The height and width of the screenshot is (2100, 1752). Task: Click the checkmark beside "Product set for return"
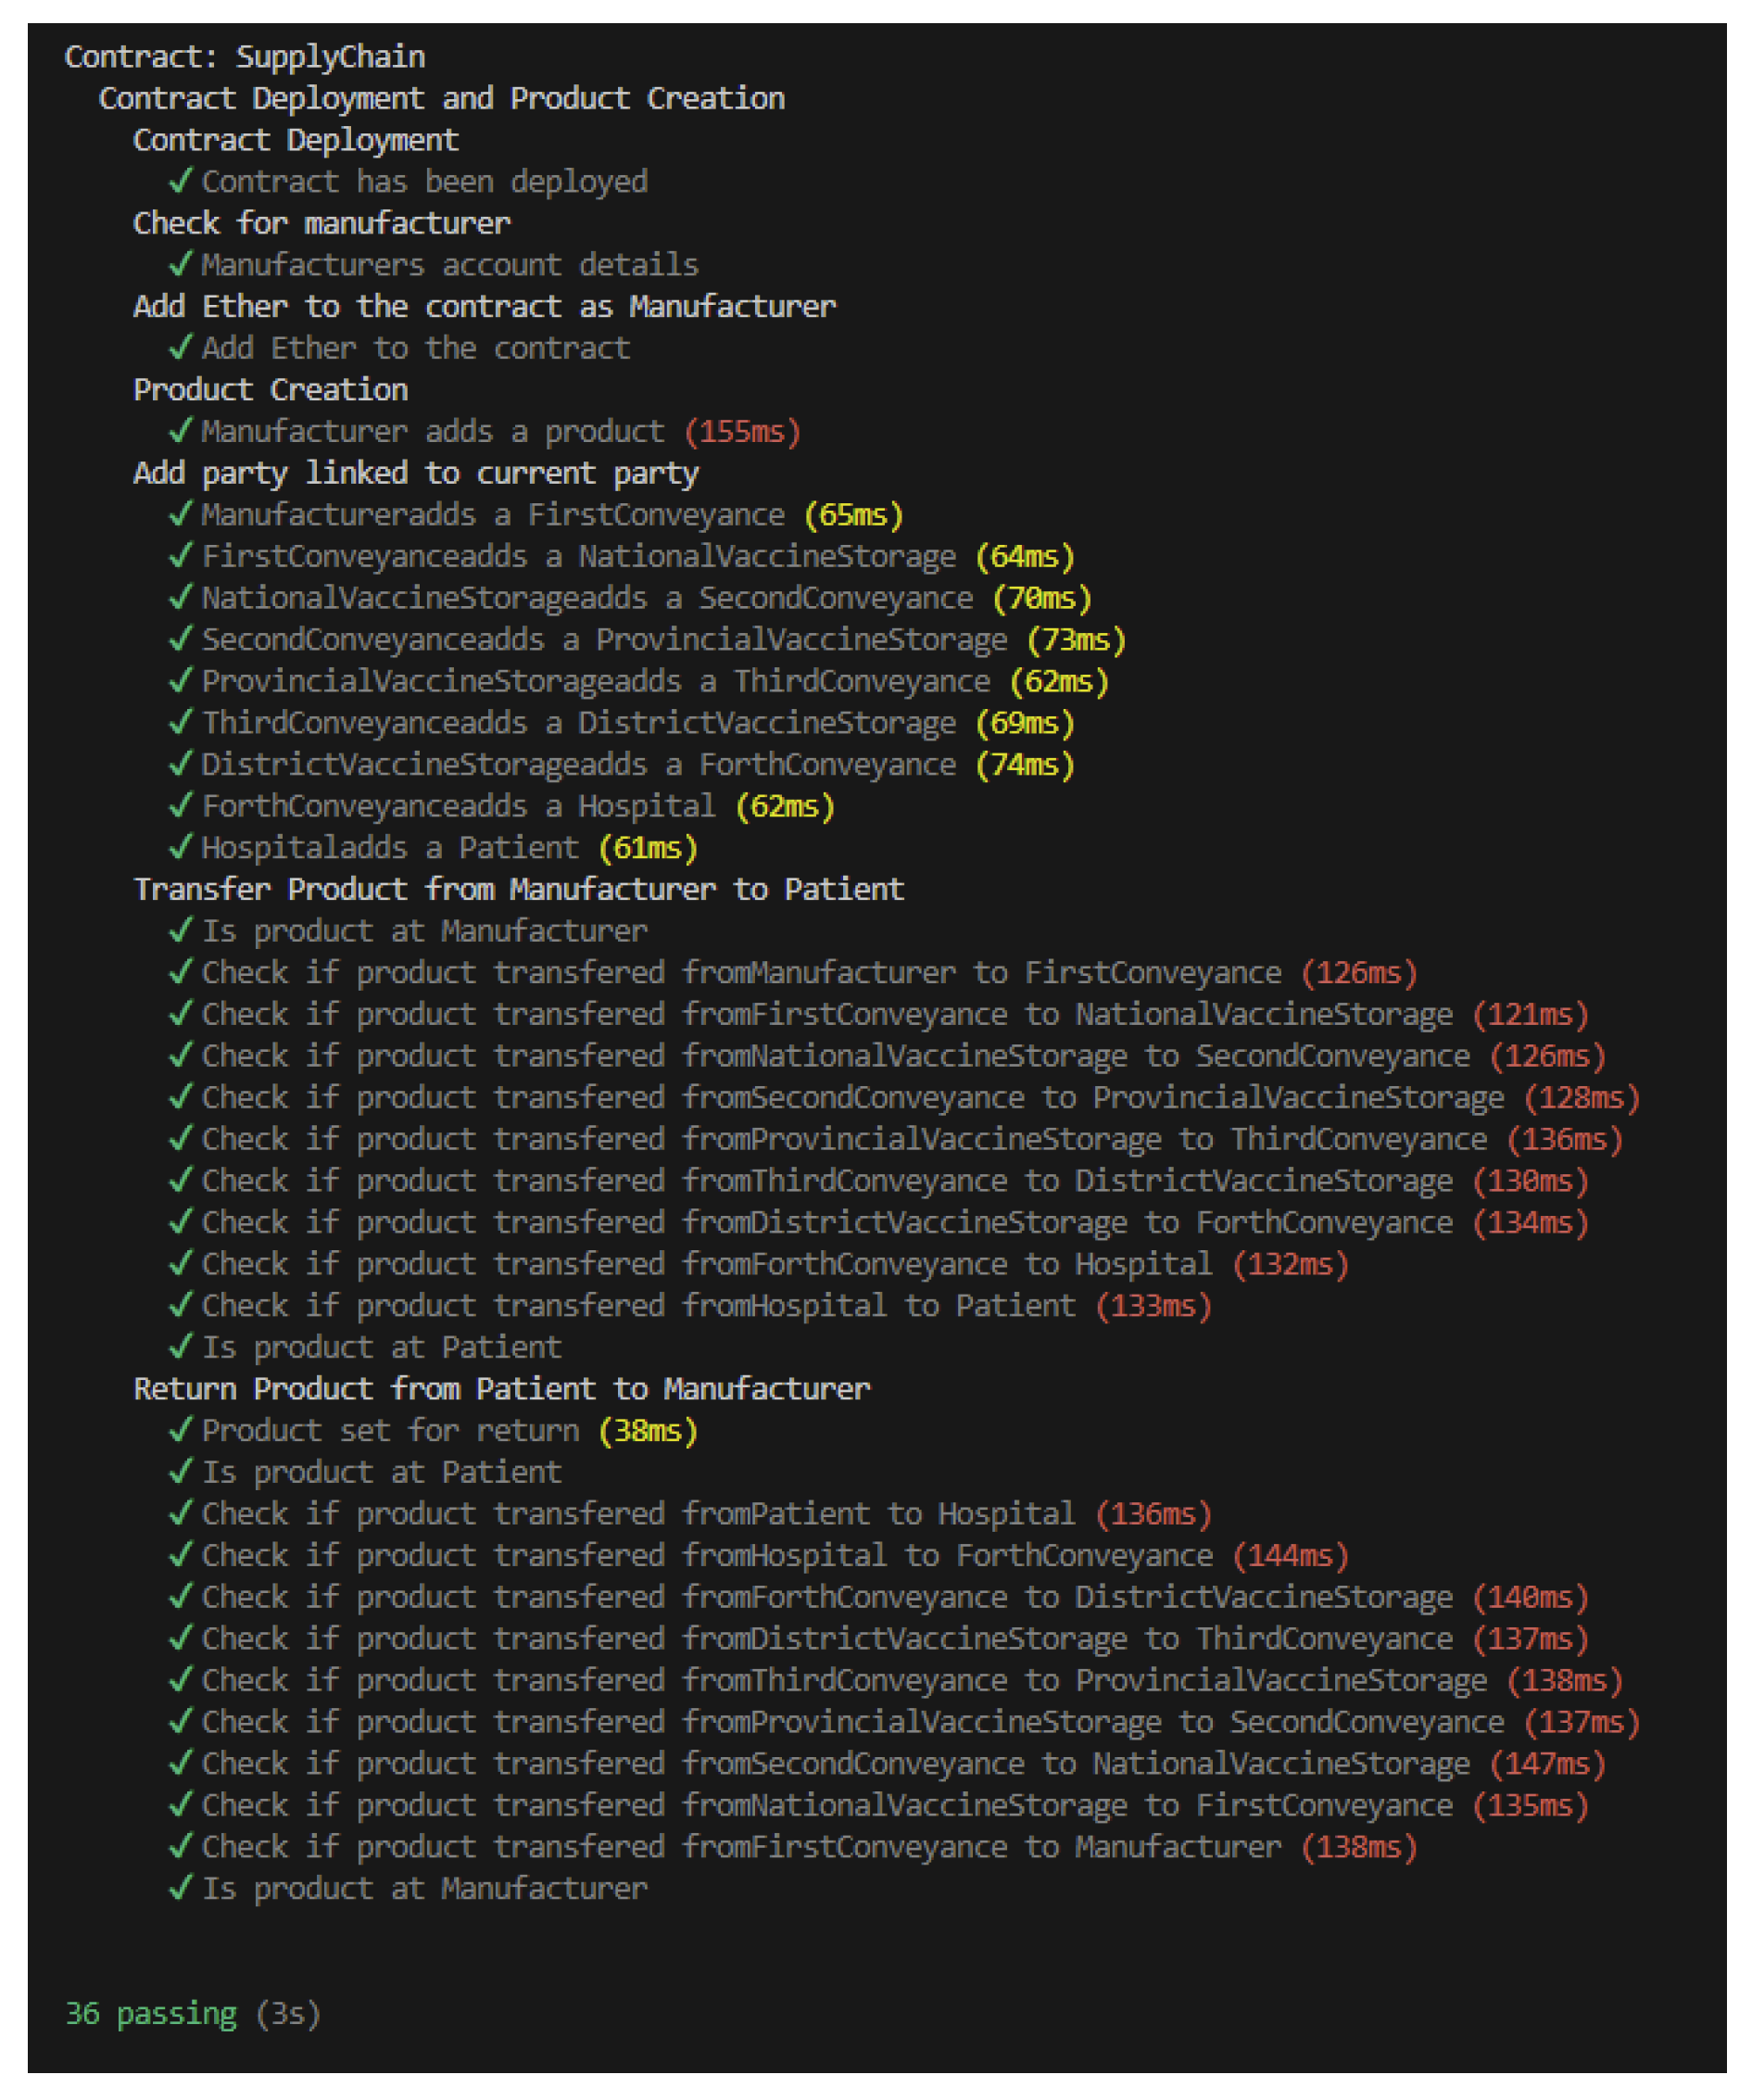(181, 1430)
